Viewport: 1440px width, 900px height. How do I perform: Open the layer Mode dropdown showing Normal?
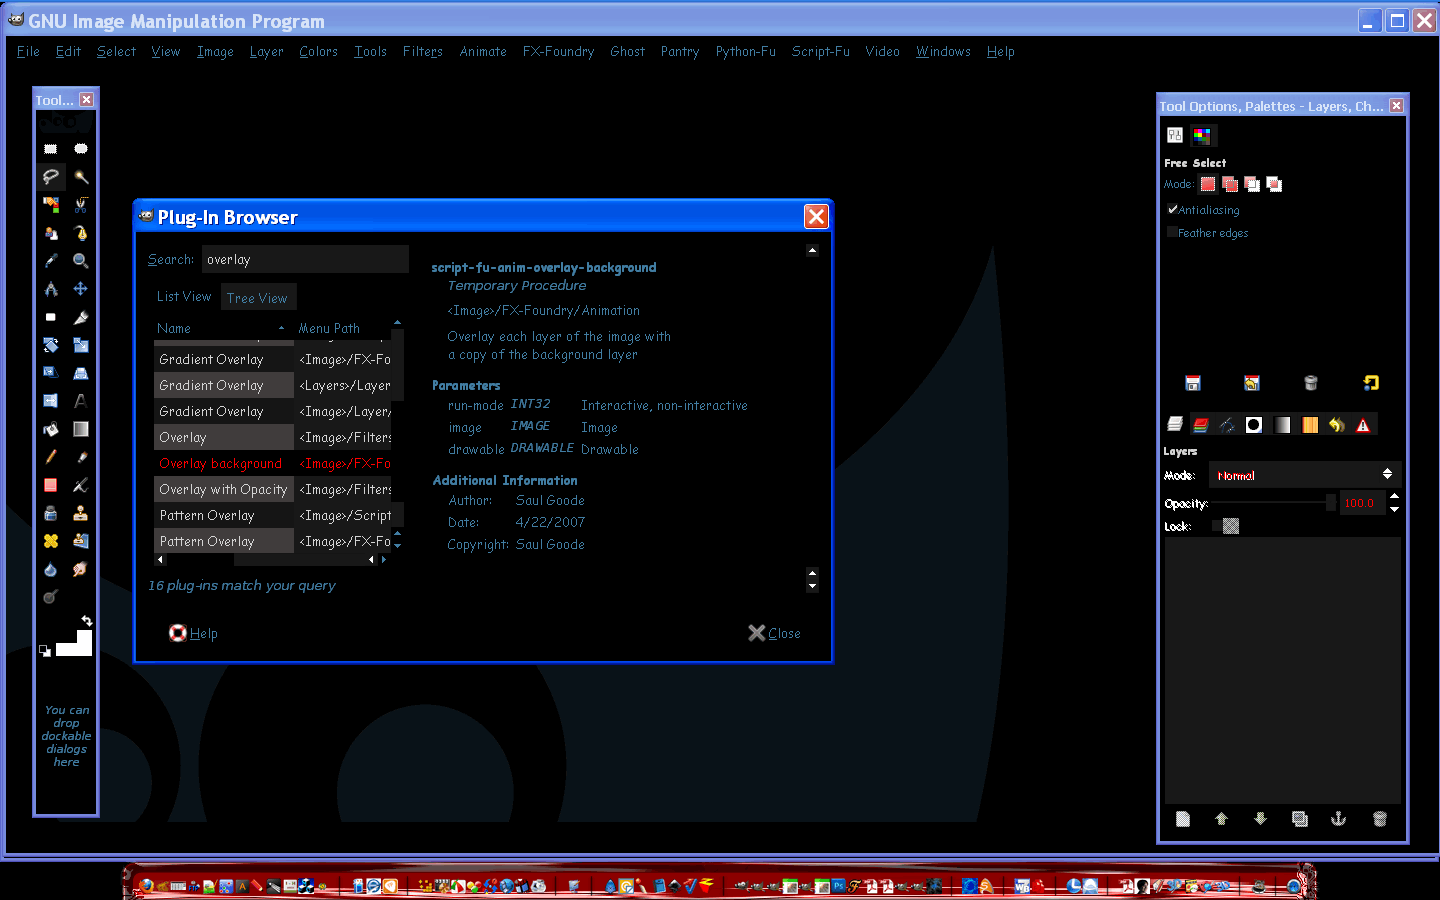click(x=1304, y=475)
